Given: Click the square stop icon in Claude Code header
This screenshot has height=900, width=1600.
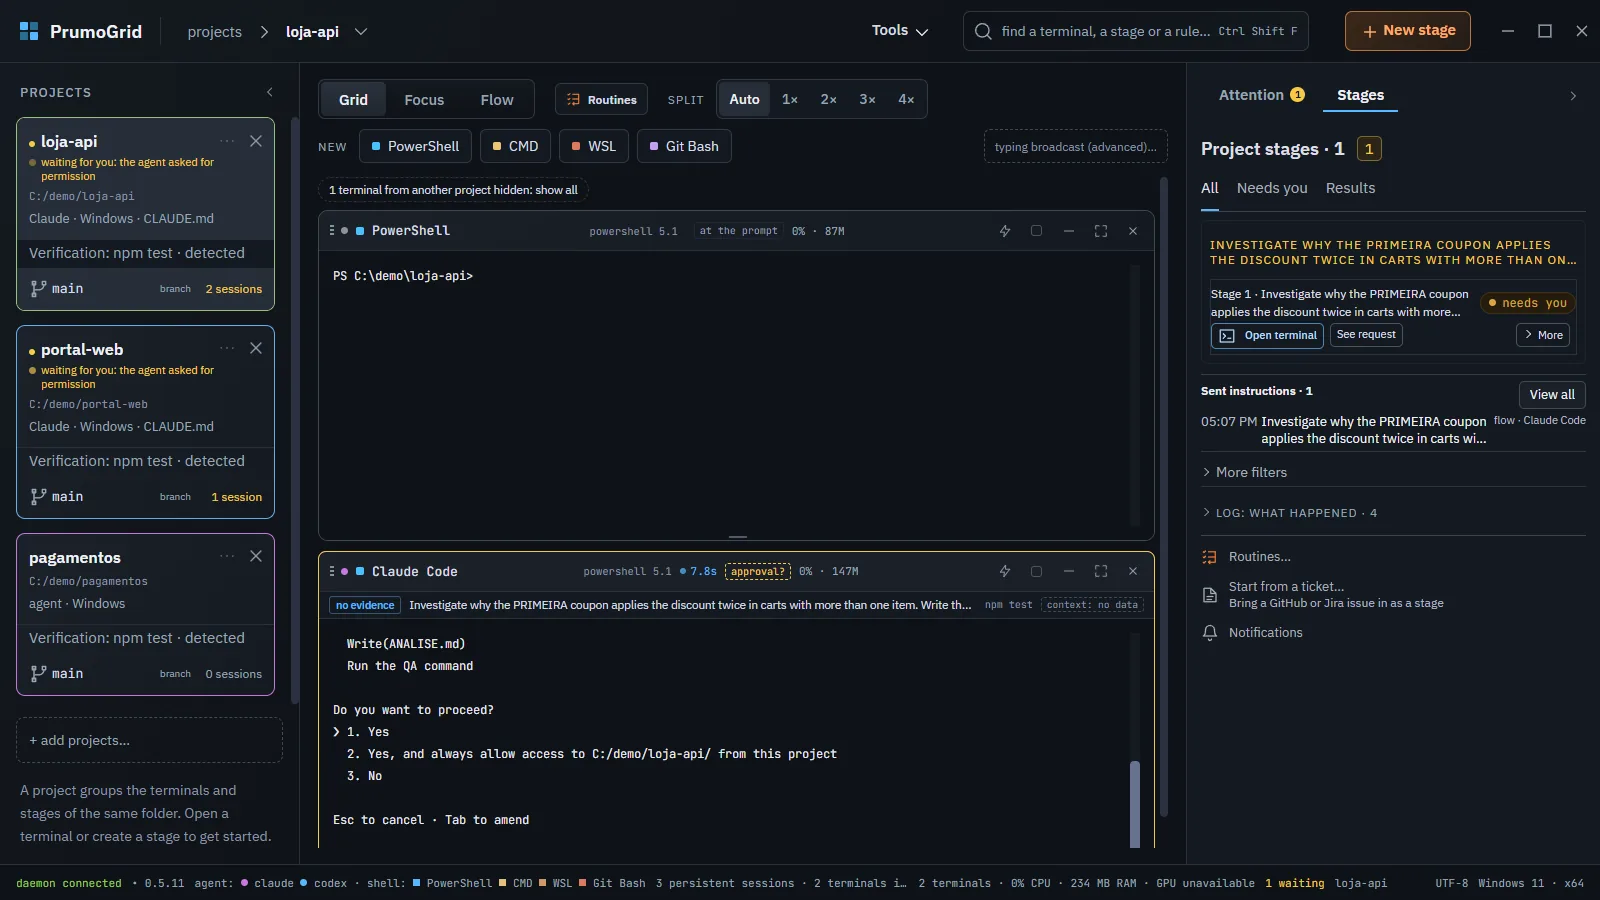Looking at the screenshot, I should [x=1037, y=571].
